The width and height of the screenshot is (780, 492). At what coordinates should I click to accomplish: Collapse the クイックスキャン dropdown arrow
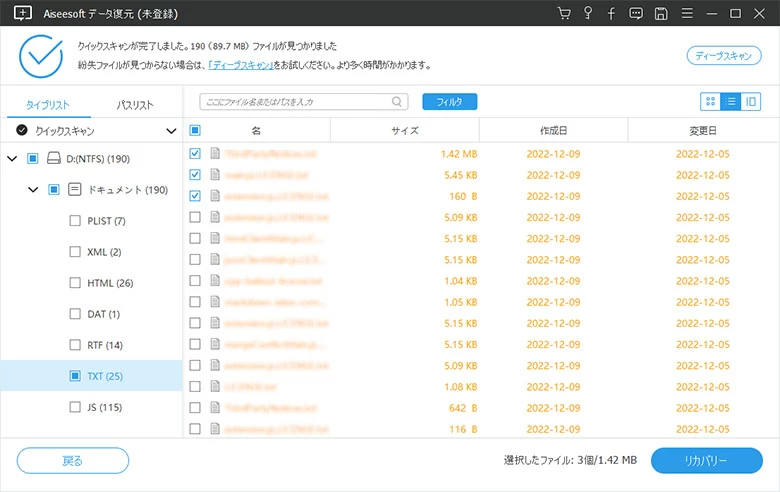point(171,131)
